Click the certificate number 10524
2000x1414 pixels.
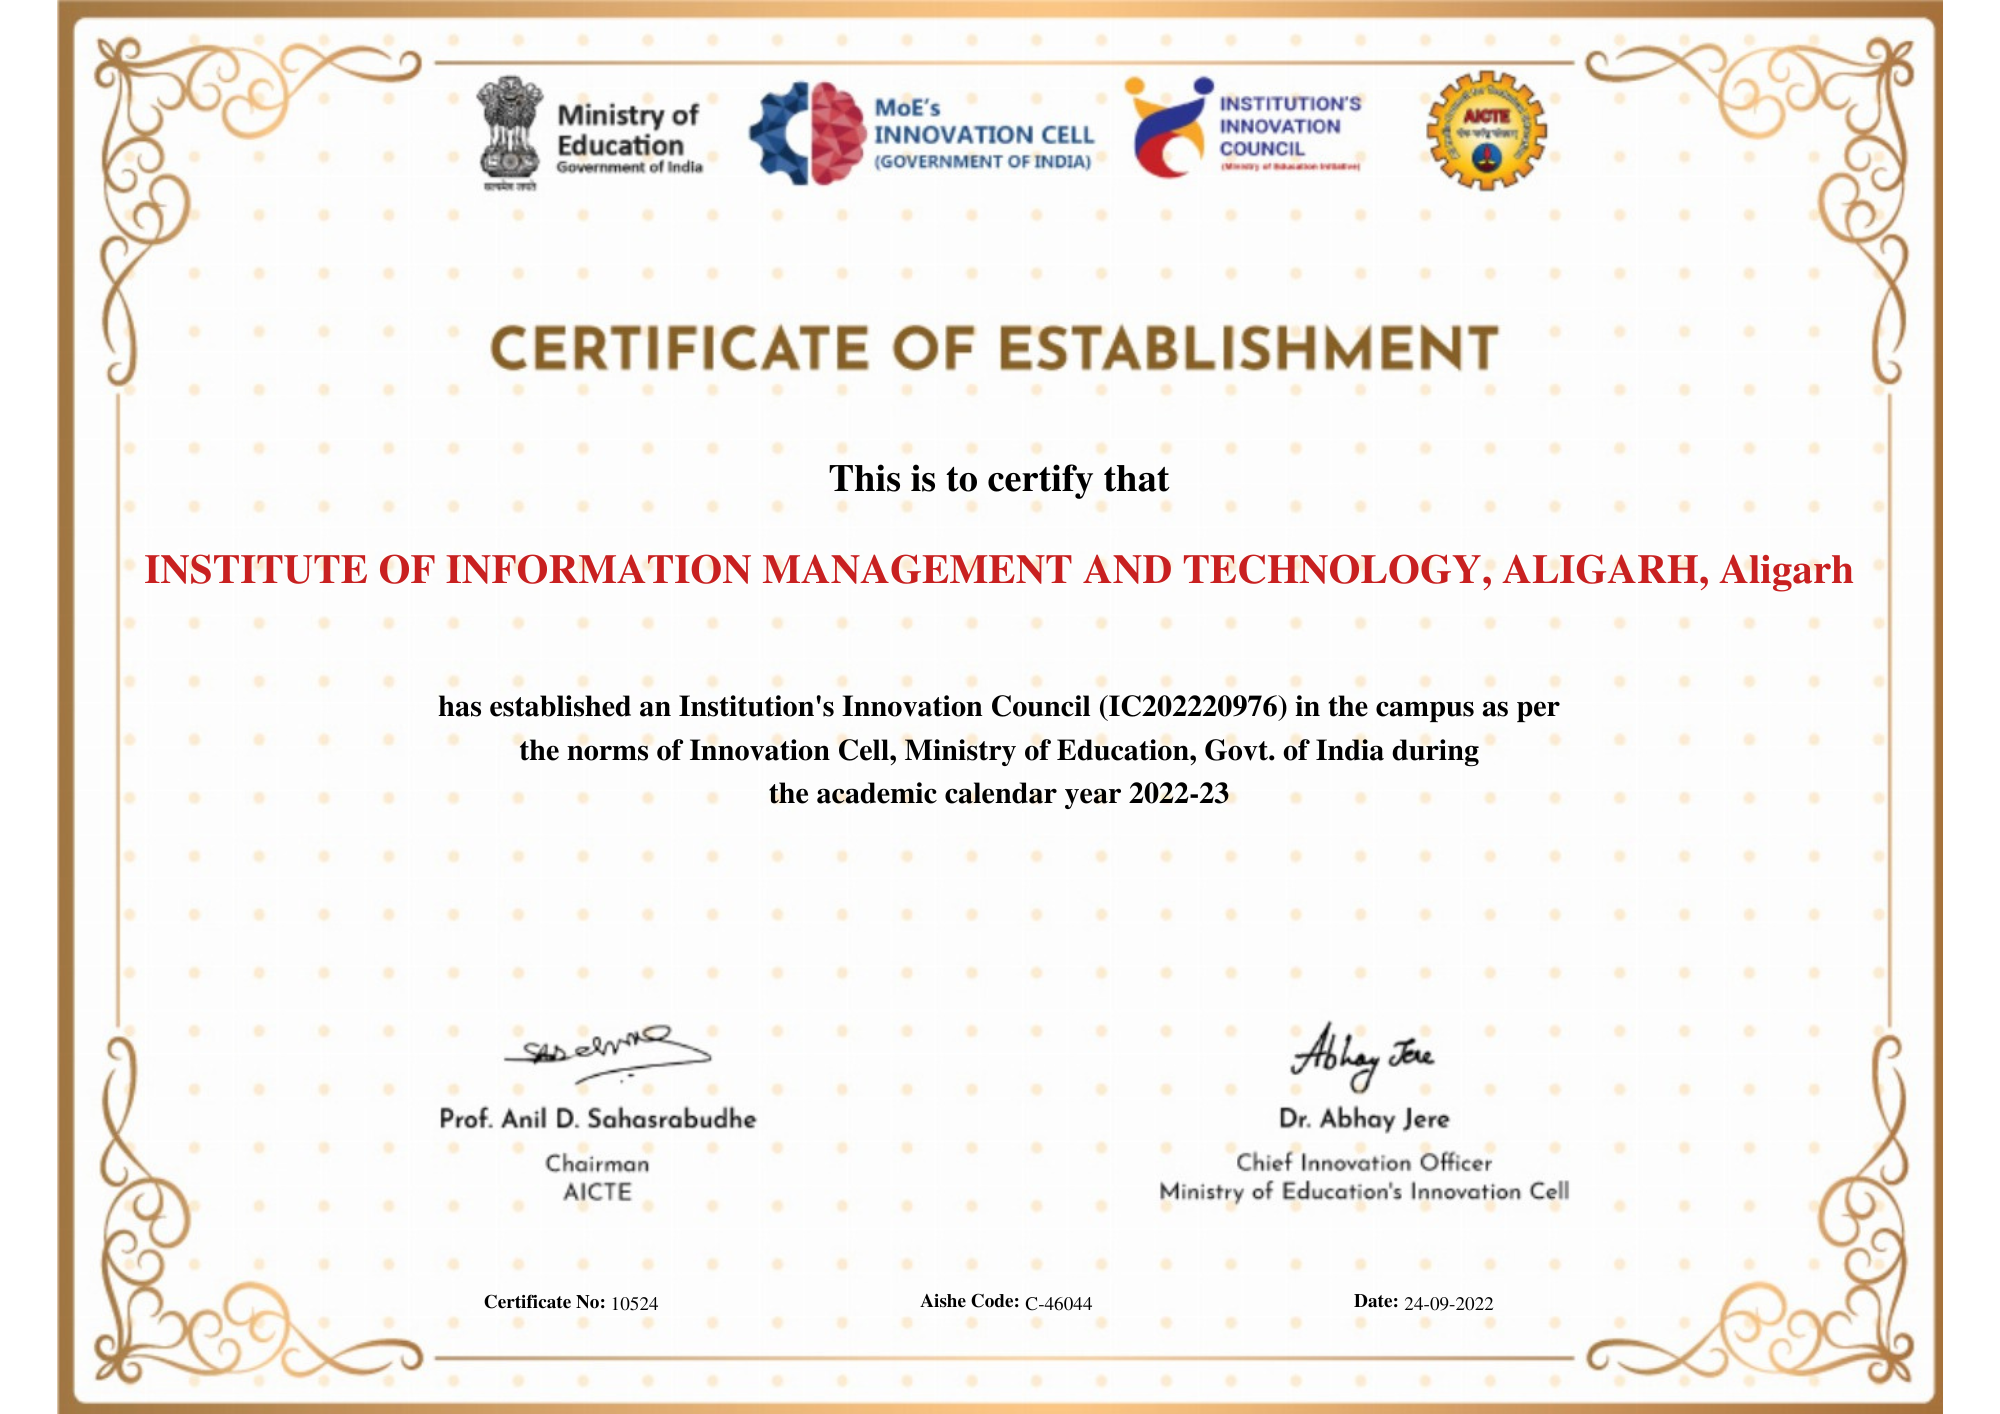click(635, 1304)
